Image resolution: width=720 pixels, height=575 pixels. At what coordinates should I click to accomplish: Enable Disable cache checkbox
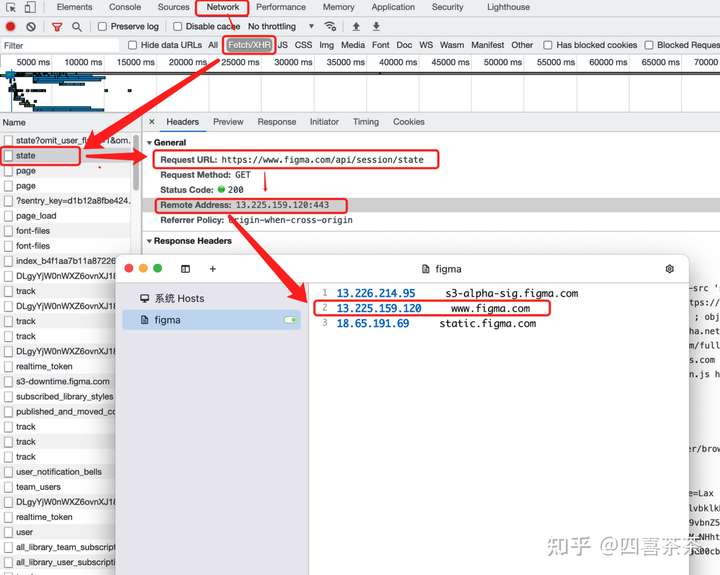pos(177,27)
